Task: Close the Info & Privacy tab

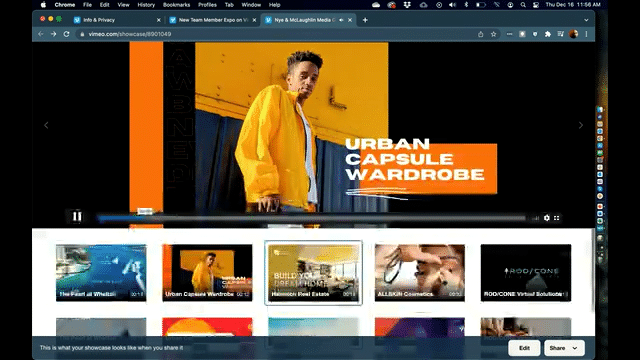Action: tap(159, 20)
